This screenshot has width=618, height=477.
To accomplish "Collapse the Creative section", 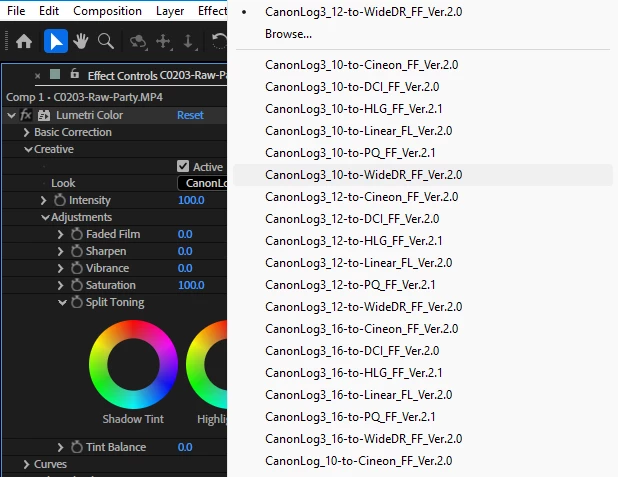I will [x=28, y=149].
